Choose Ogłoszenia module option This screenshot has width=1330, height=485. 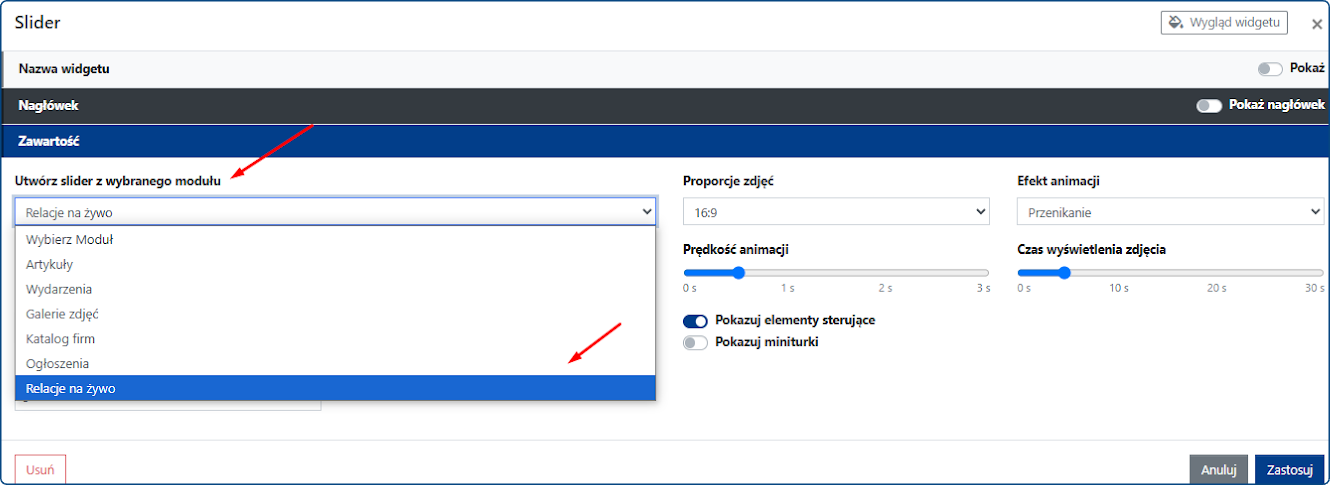(58, 363)
